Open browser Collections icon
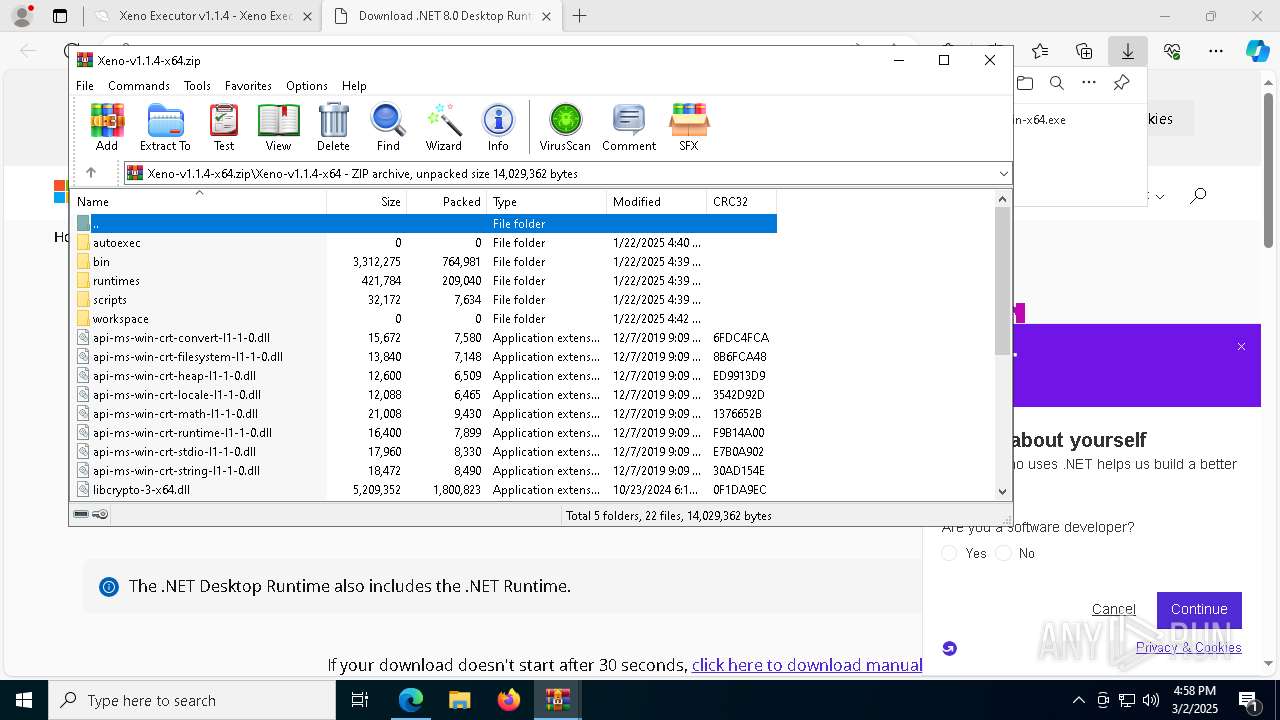 [x=1084, y=51]
